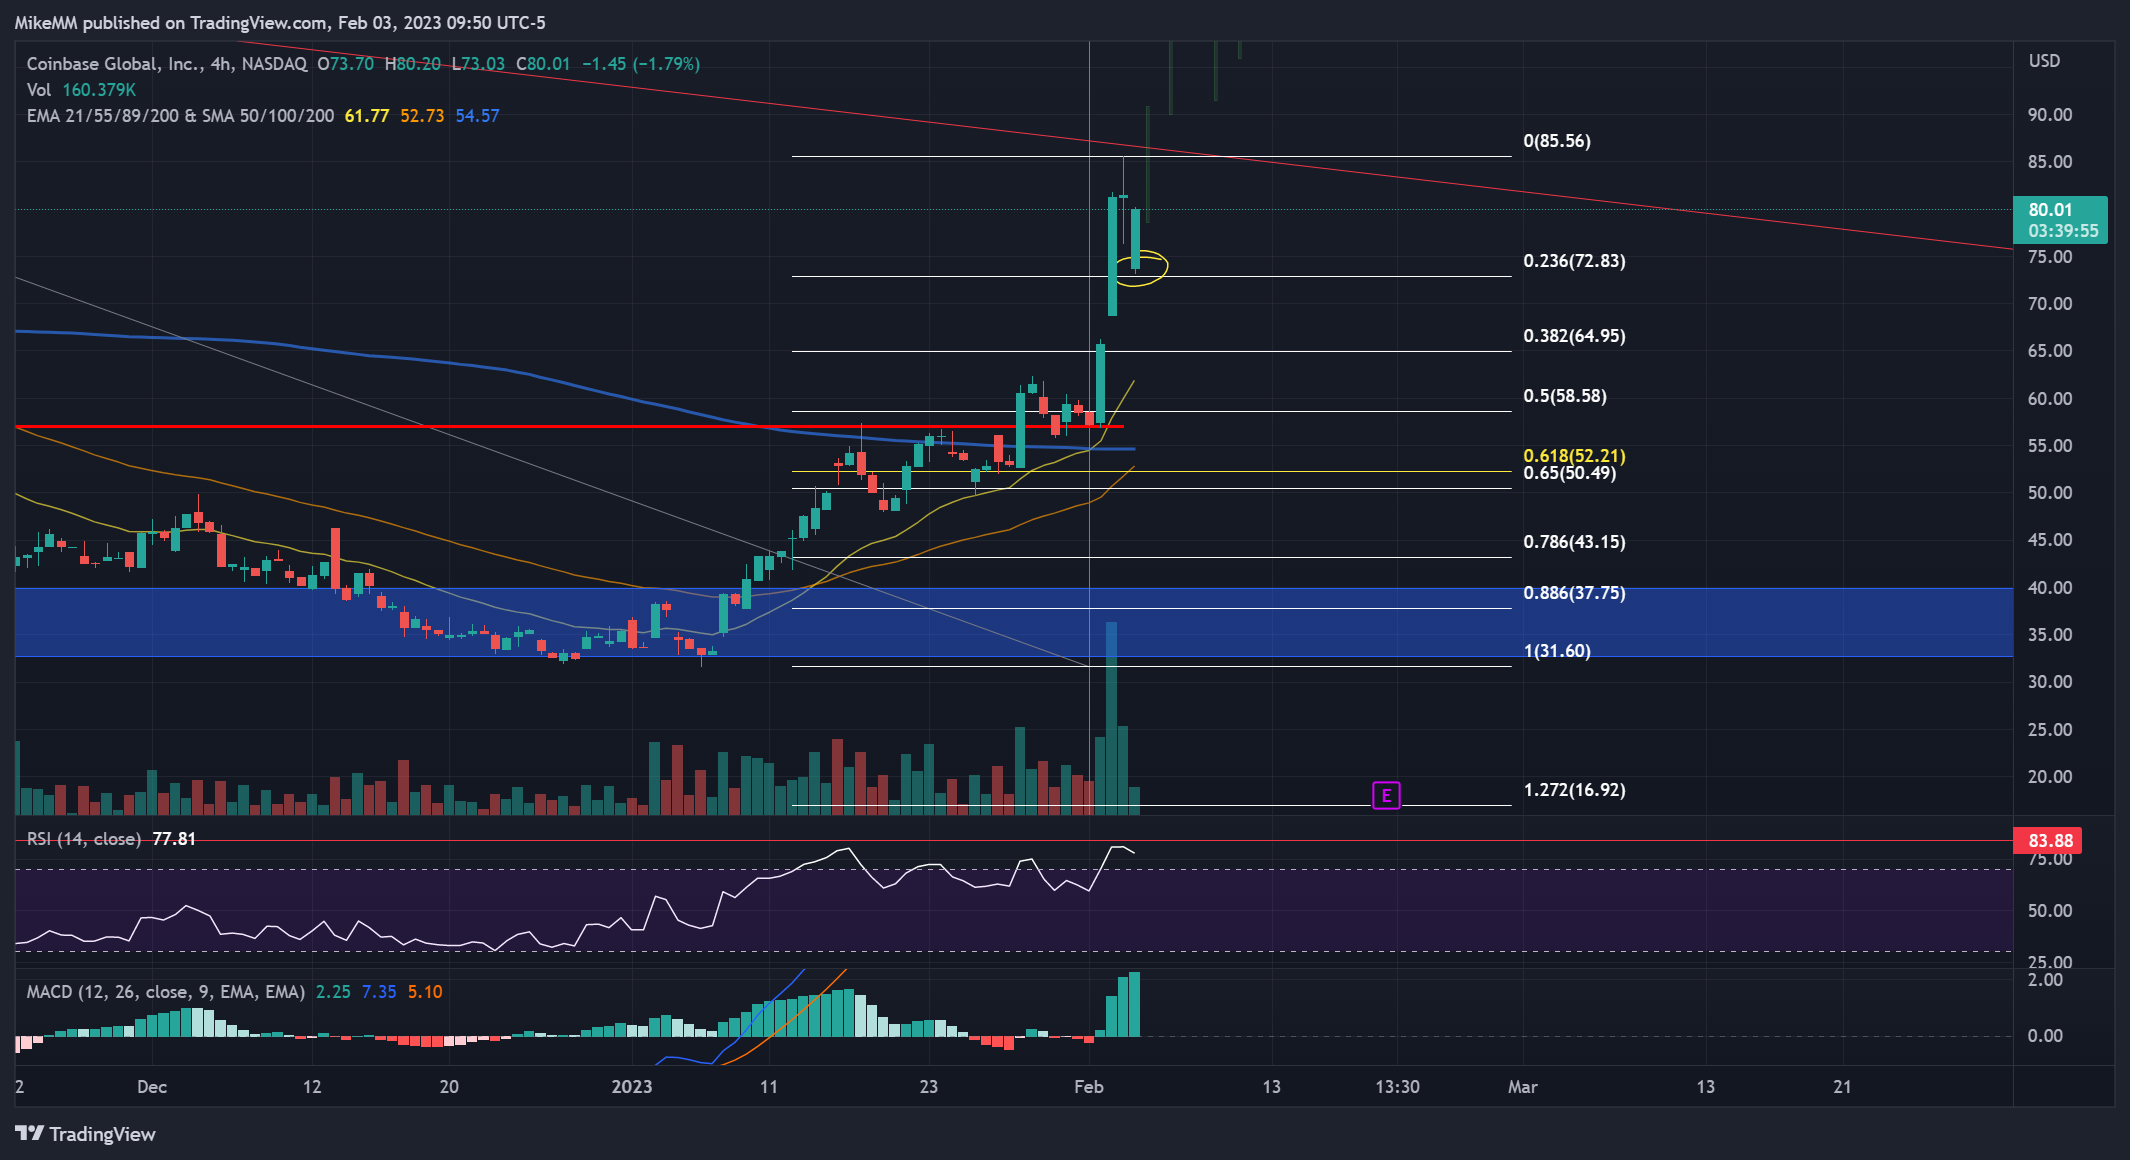Click the Fibonacci 0.786(43.15) label
2130x1160 pixels.
coord(1574,542)
